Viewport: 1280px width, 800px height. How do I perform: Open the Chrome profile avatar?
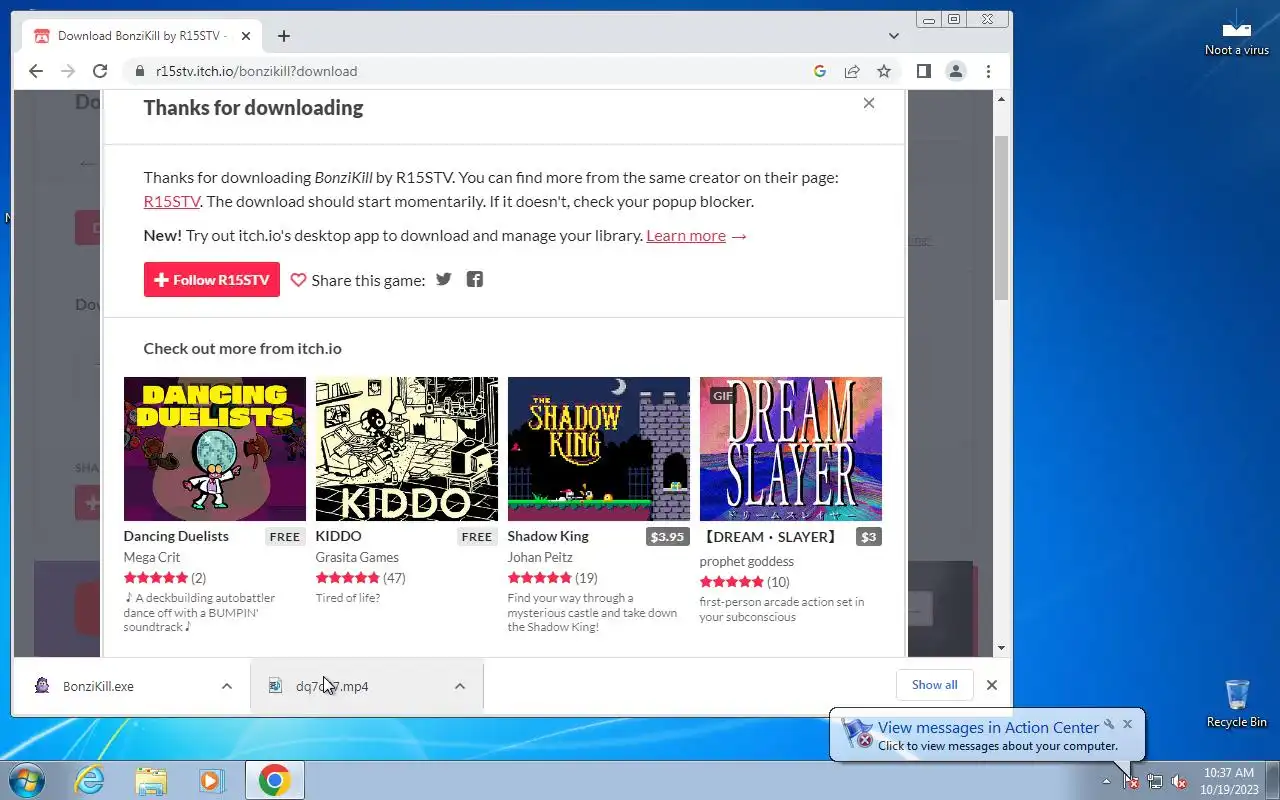pyautogui.click(x=956, y=71)
